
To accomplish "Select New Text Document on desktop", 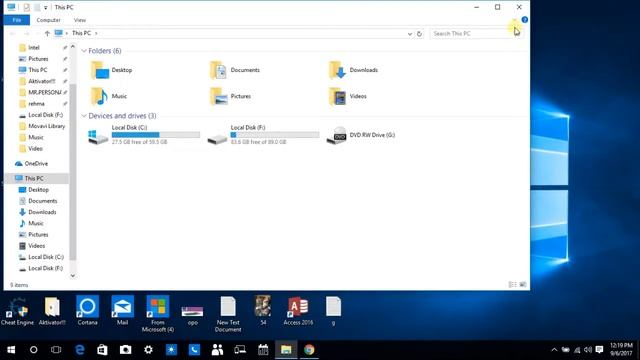I will click(228, 314).
